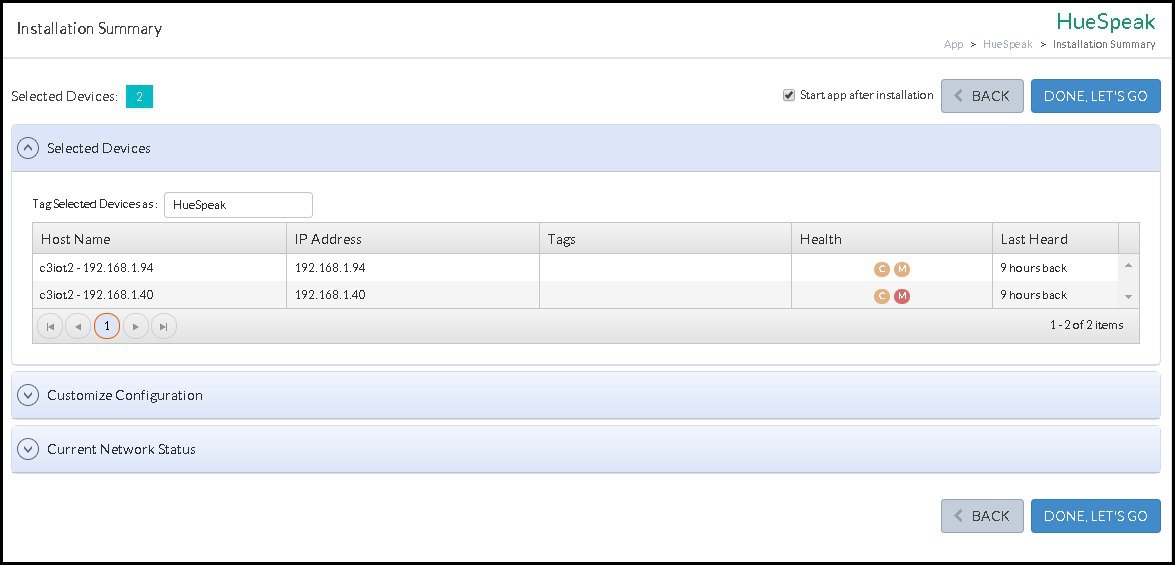Click the Tag Selected Devices input field
1175x565 pixels.
(238, 205)
